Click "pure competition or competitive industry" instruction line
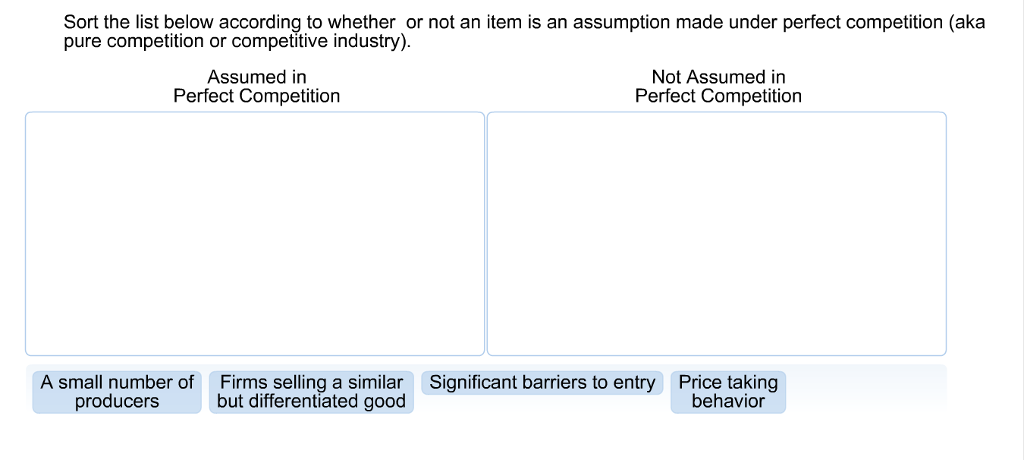The height and width of the screenshot is (460, 1024). point(238,43)
